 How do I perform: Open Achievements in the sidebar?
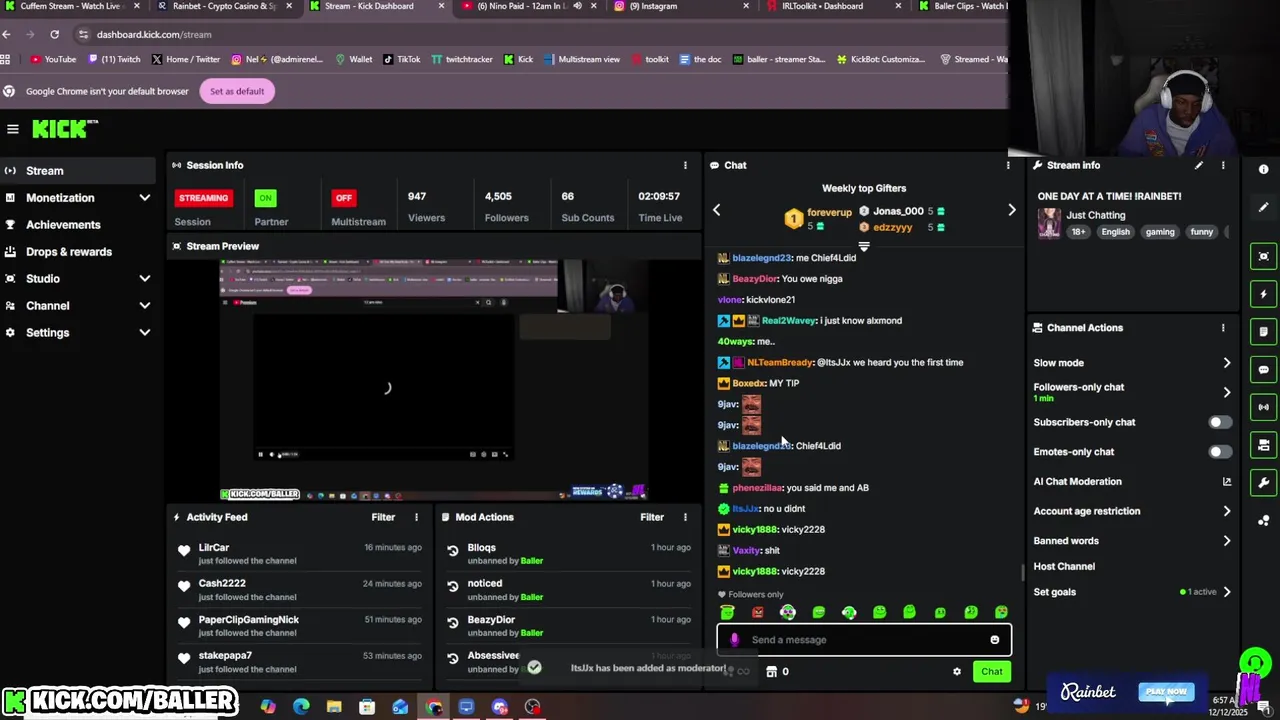pos(62,225)
